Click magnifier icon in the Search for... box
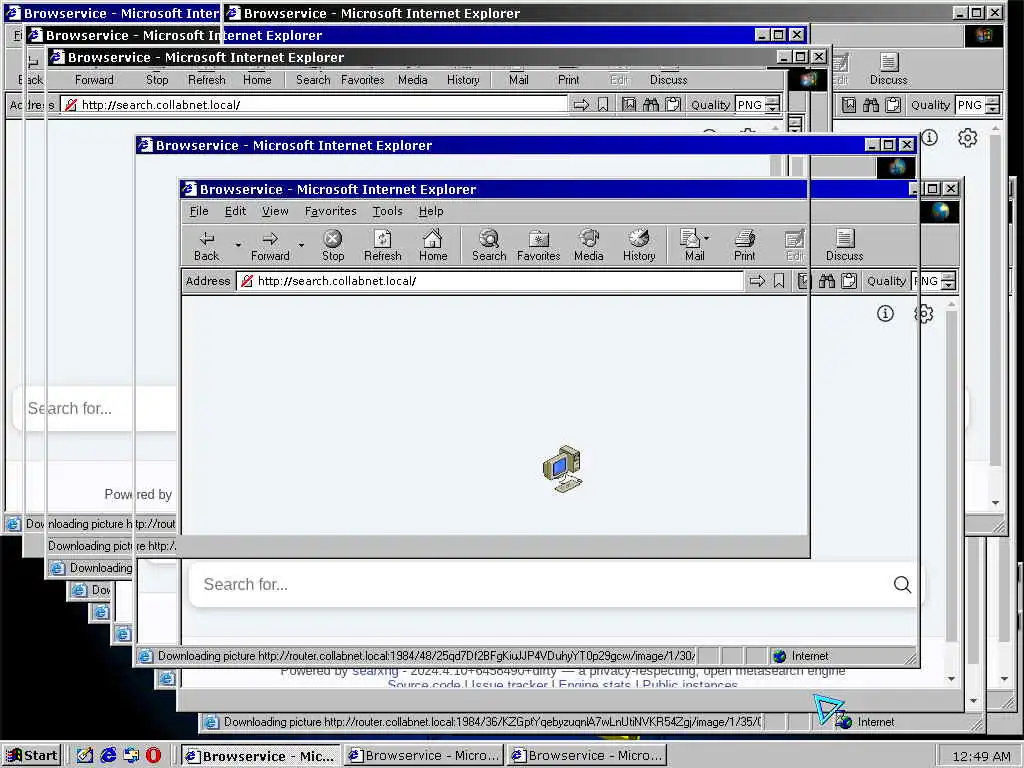Viewport: 1024px width, 768px height. pos(902,584)
